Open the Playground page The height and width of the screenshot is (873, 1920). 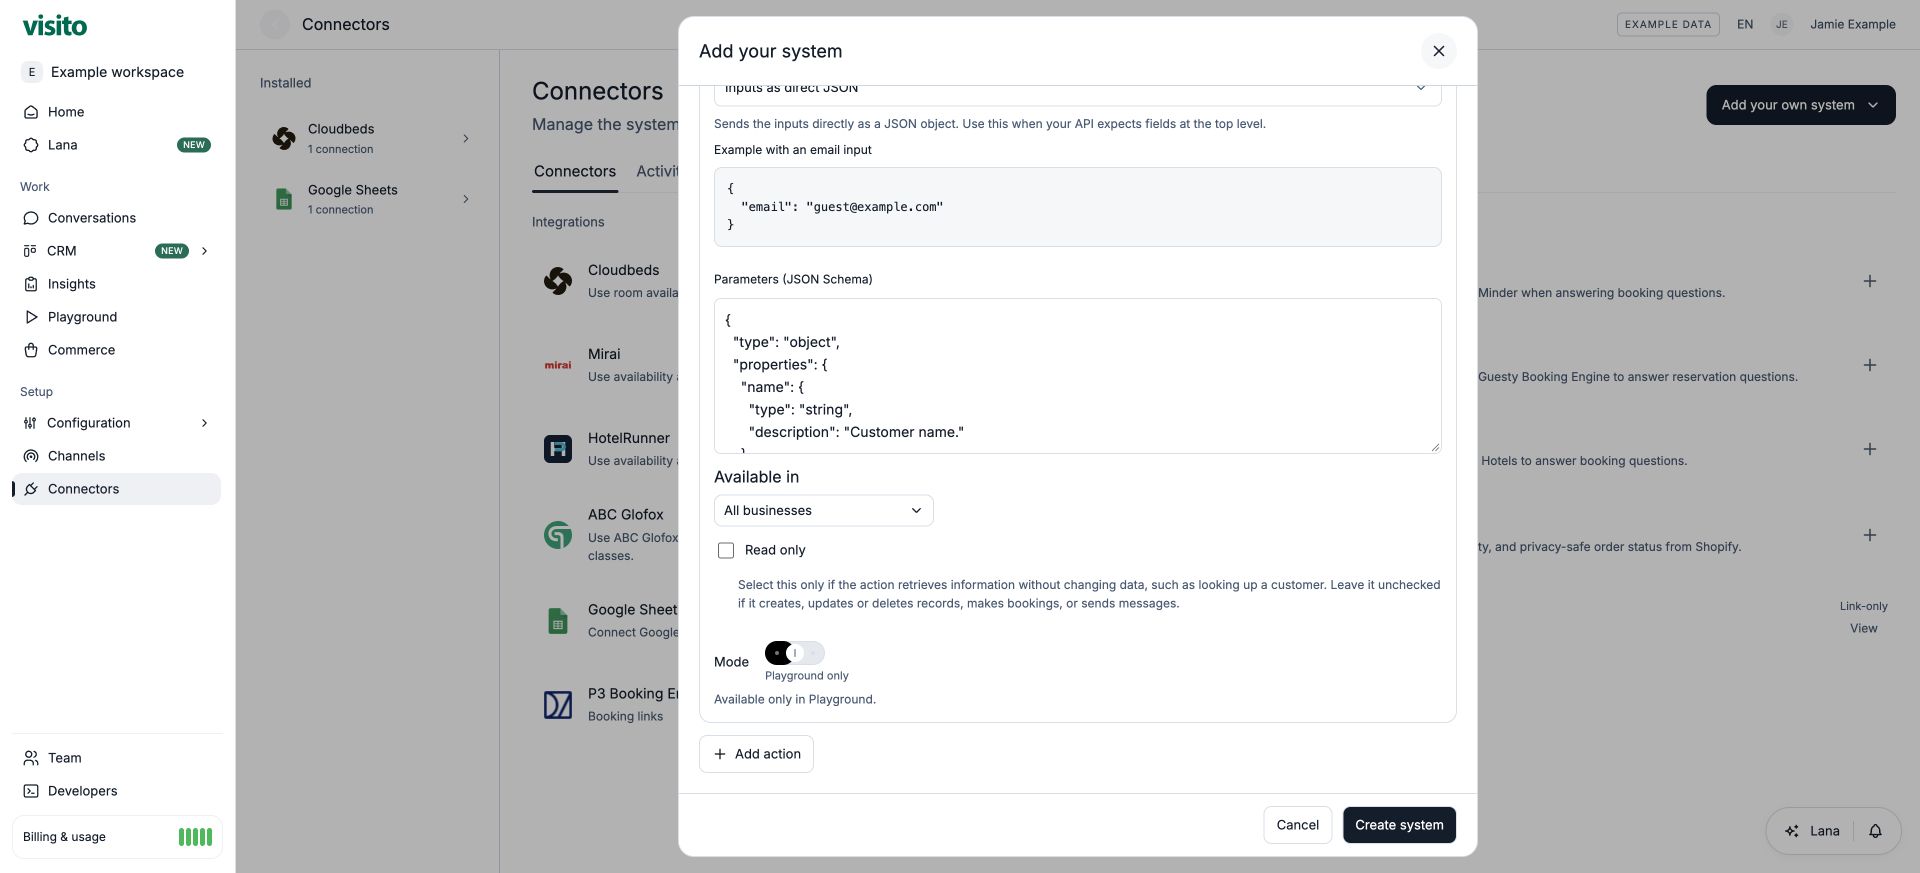pos(116,317)
